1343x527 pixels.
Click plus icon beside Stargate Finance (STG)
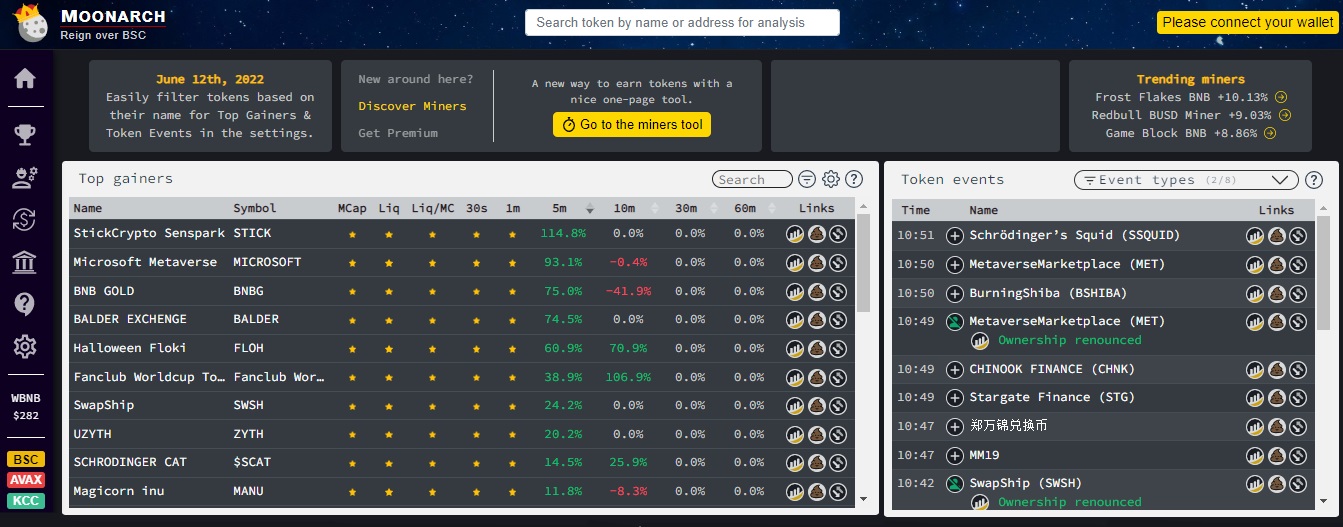955,398
